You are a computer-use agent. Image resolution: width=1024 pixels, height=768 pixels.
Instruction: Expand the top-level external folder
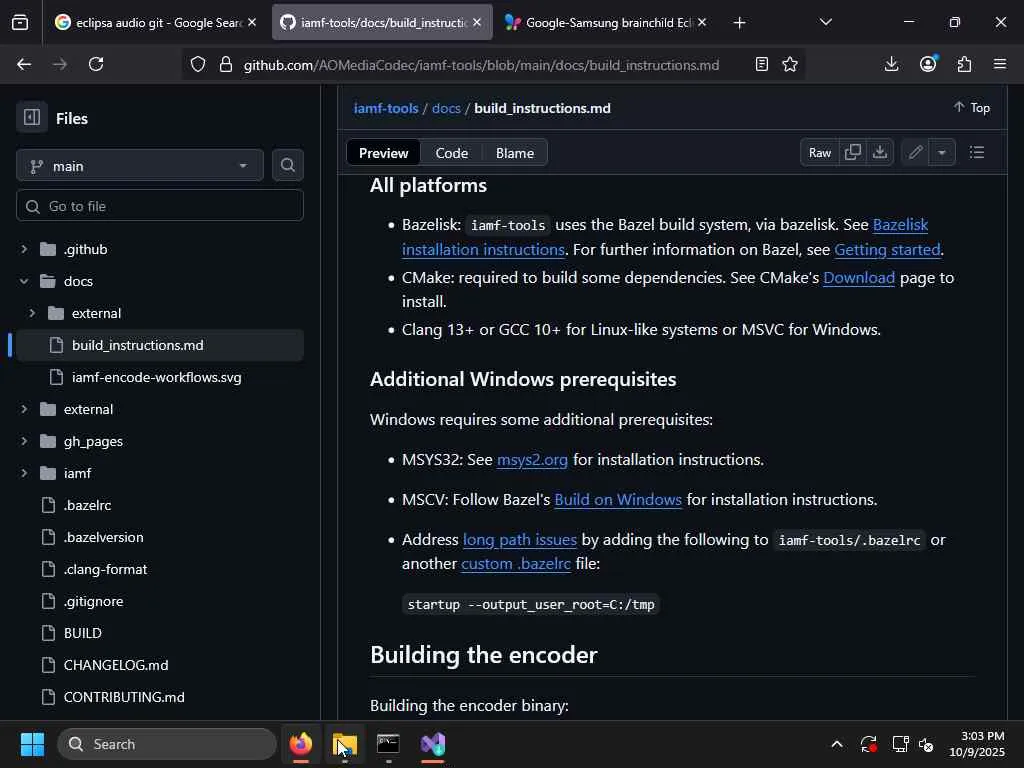(x=24, y=409)
